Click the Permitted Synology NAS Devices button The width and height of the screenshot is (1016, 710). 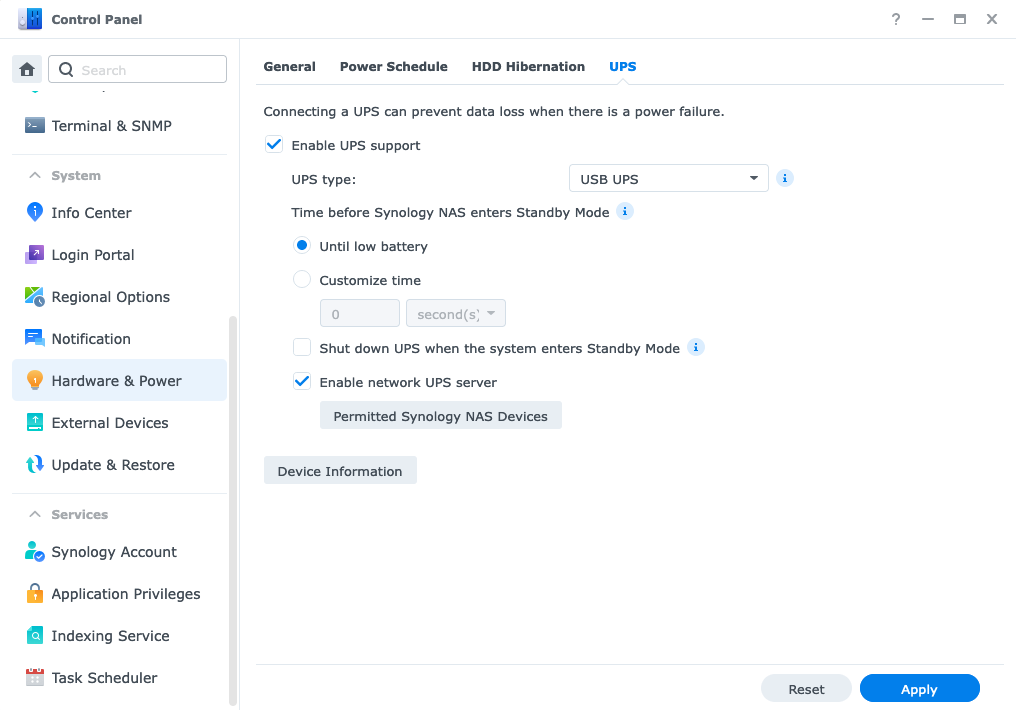tap(441, 416)
